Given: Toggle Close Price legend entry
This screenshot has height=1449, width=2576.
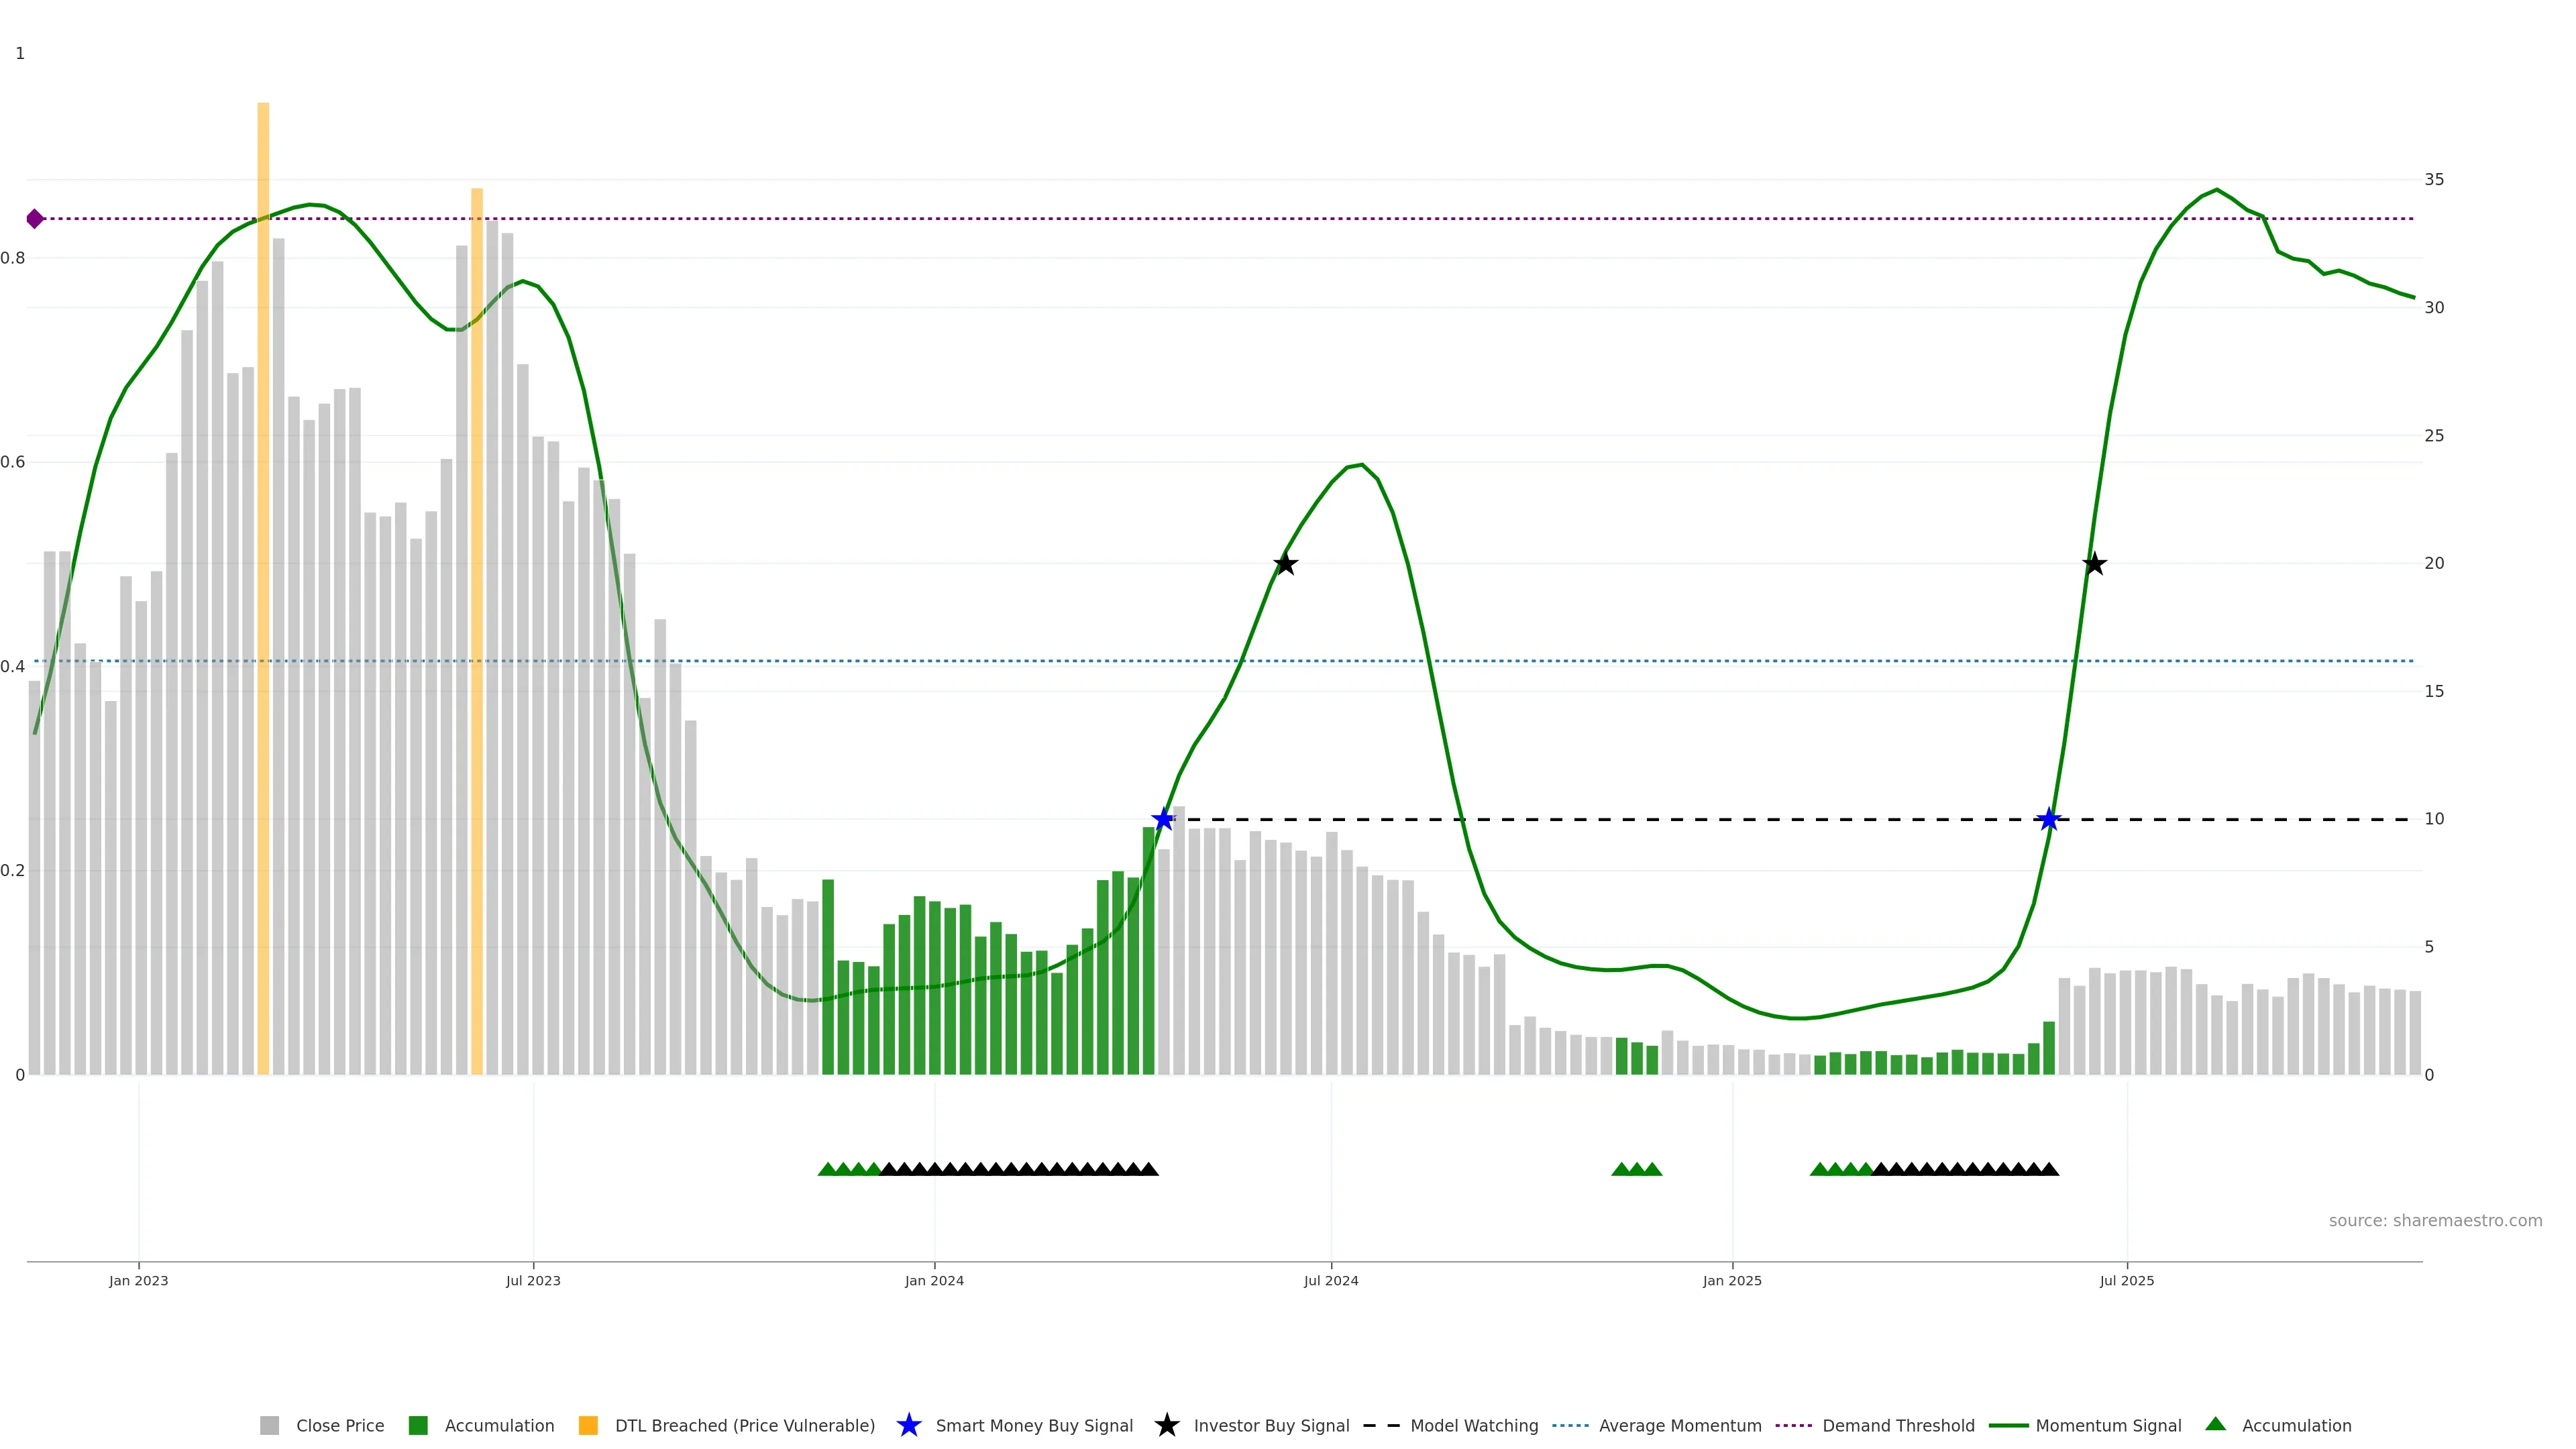Looking at the screenshot, I should [x=339, y=1426].
